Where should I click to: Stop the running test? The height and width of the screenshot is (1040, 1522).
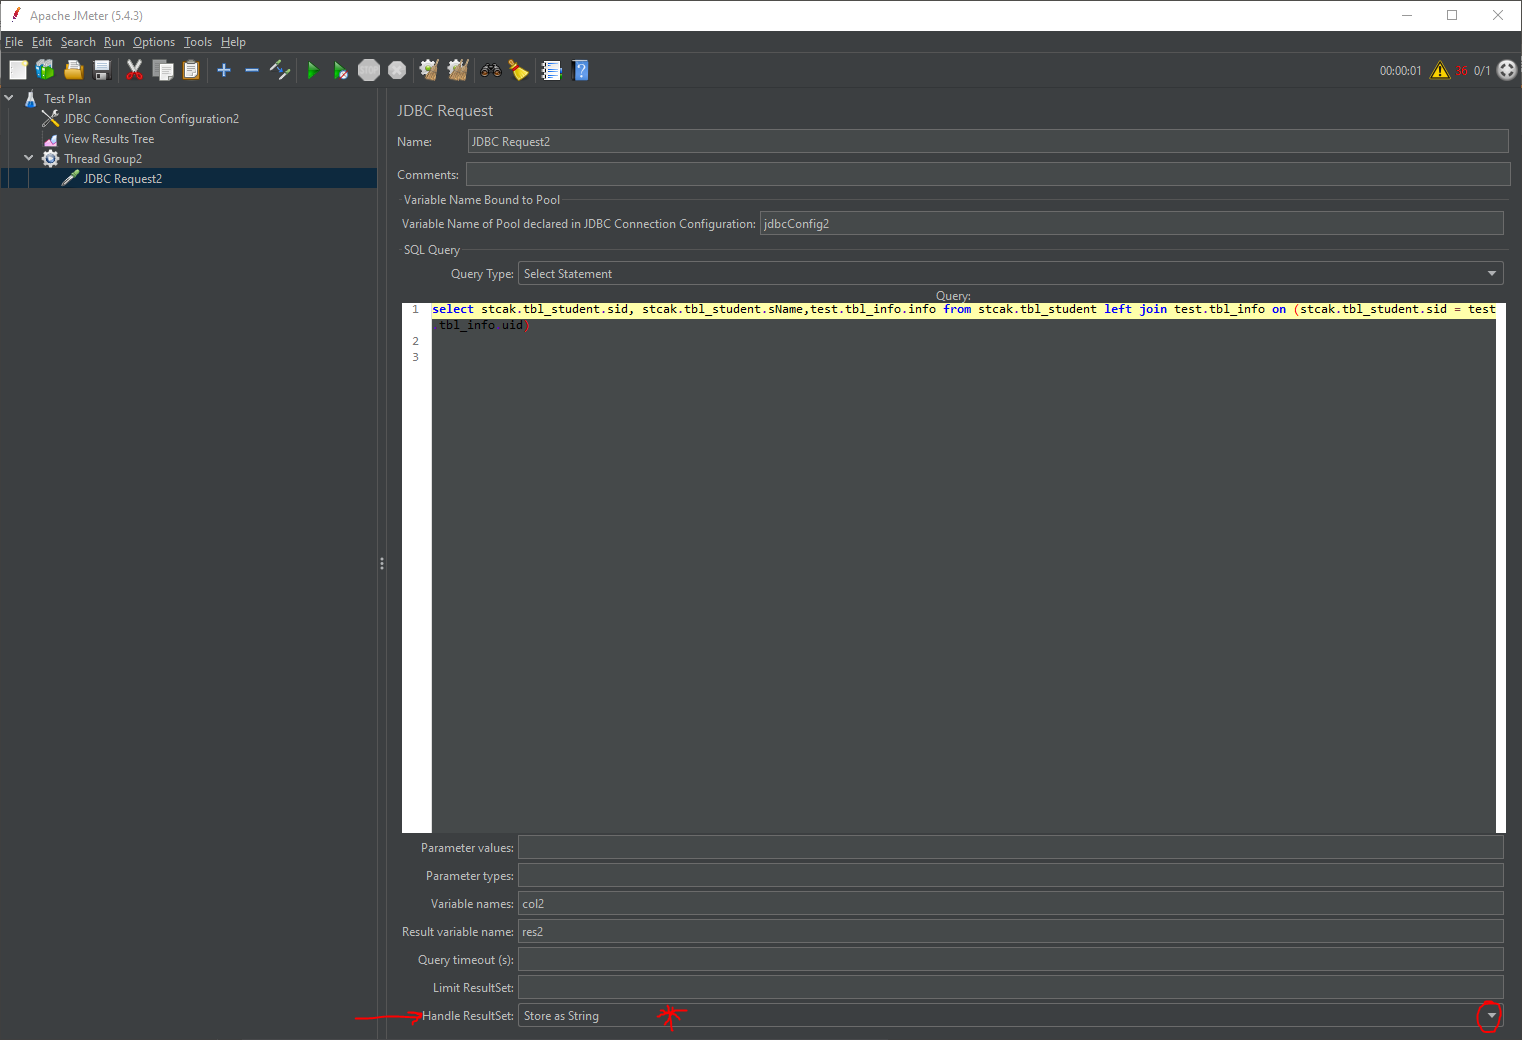(x=369, y=70)
